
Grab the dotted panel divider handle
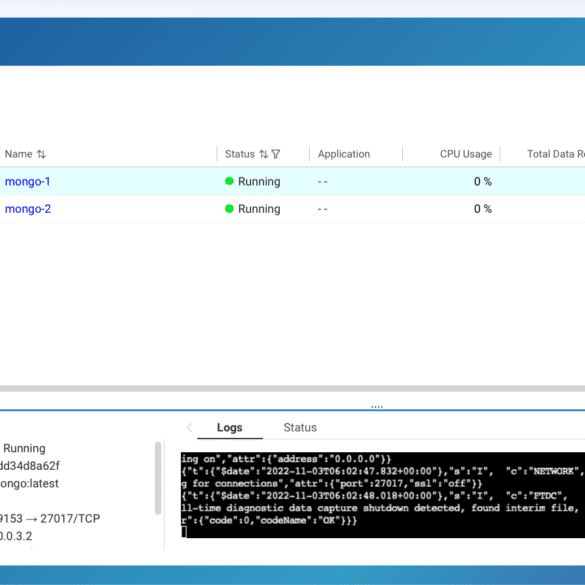(x=377, y=407)
